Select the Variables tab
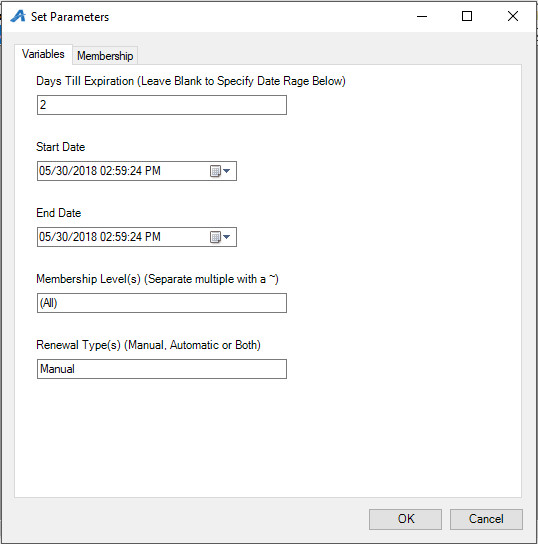 43,54
